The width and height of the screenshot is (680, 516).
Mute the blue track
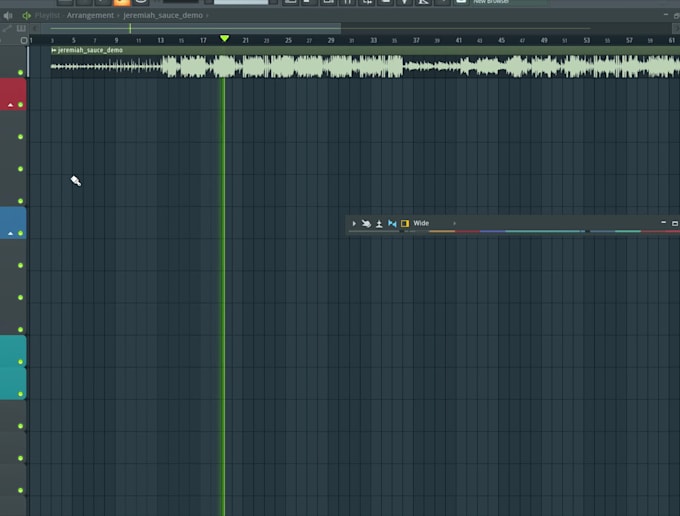(20, 233)
